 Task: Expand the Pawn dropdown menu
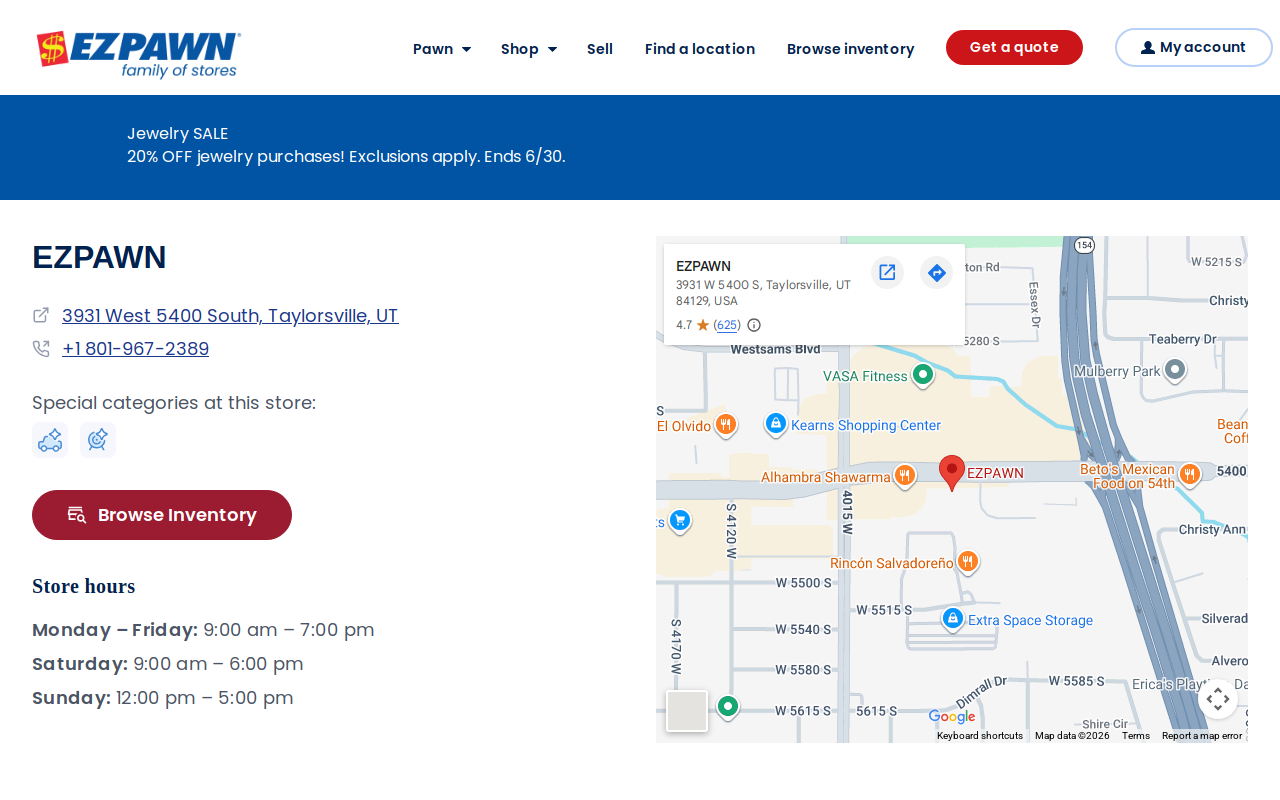click(441, 49)
